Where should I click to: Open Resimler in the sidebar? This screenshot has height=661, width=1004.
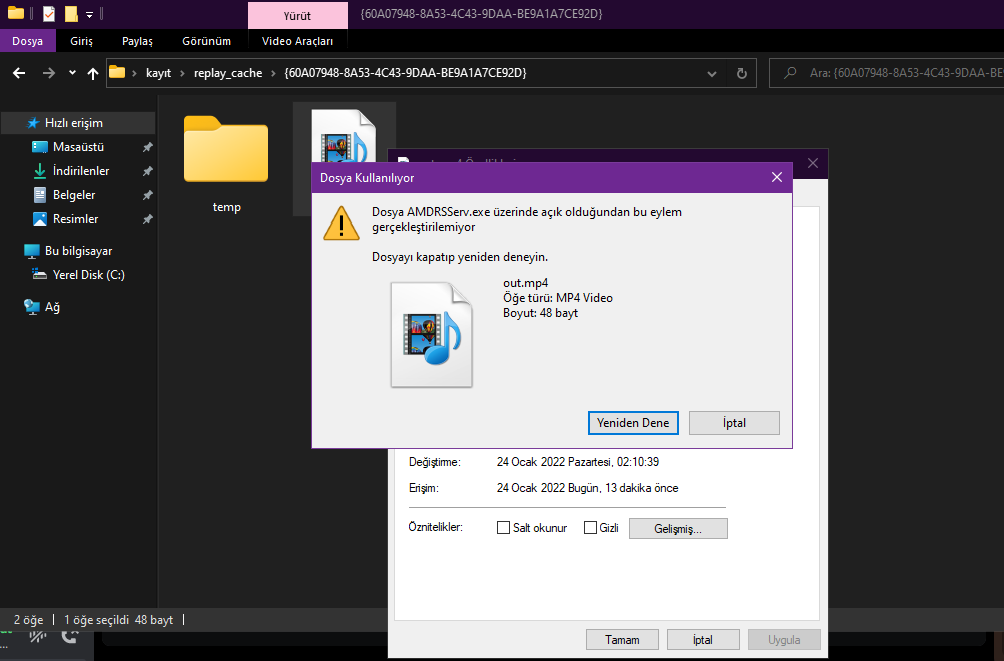(x=75, y=219)
